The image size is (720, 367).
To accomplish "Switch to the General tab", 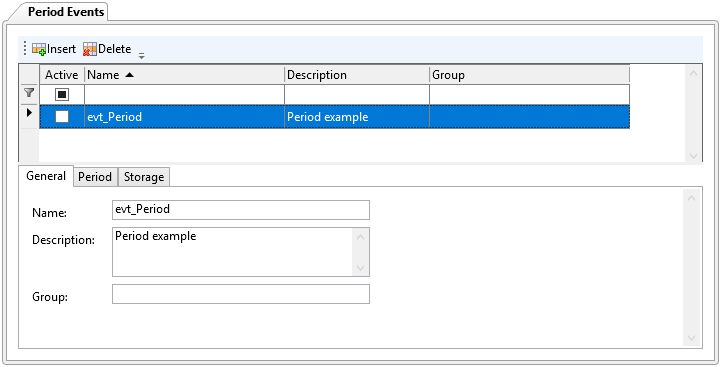I will pyautogui.click(x=46, y=176).
